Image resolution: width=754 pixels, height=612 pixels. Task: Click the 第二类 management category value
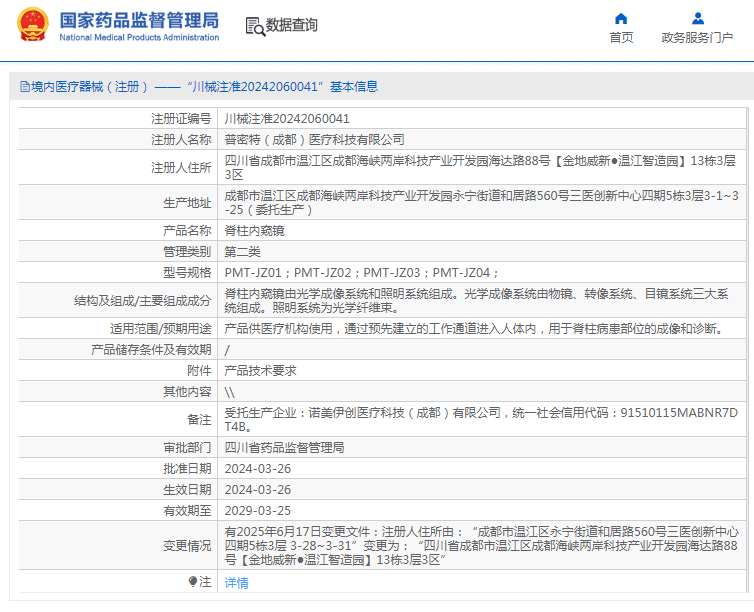click(x=242, y=251)
